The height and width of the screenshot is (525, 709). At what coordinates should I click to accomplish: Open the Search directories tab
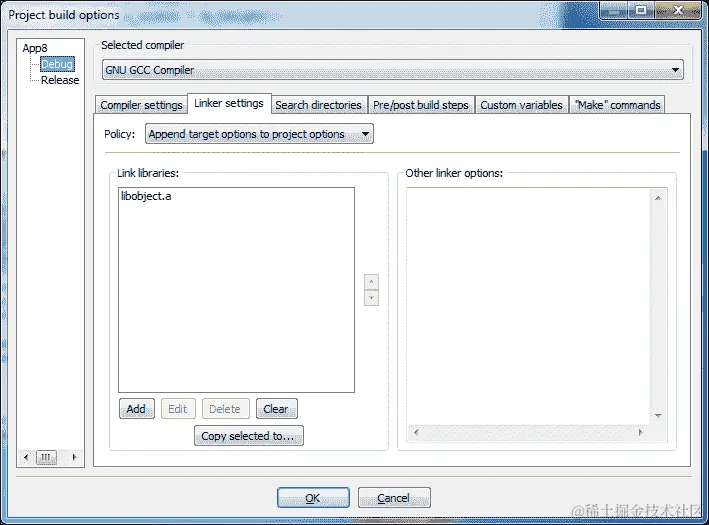(x=318, y=105)
